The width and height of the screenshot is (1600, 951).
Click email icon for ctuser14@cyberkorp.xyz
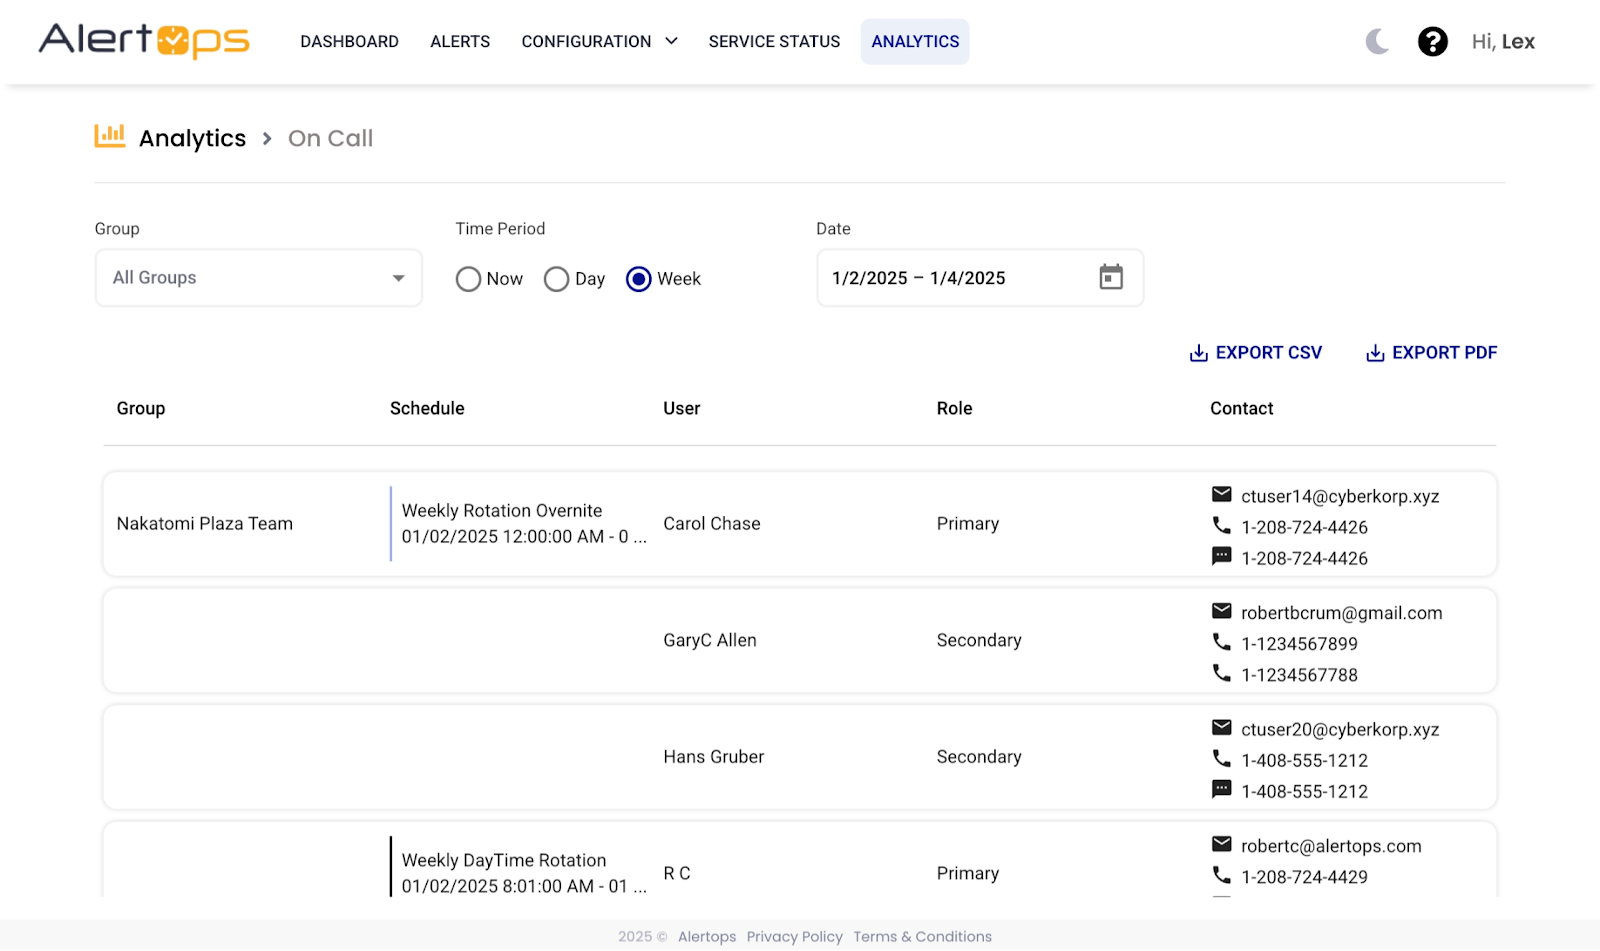click(x=1221, y=494)
